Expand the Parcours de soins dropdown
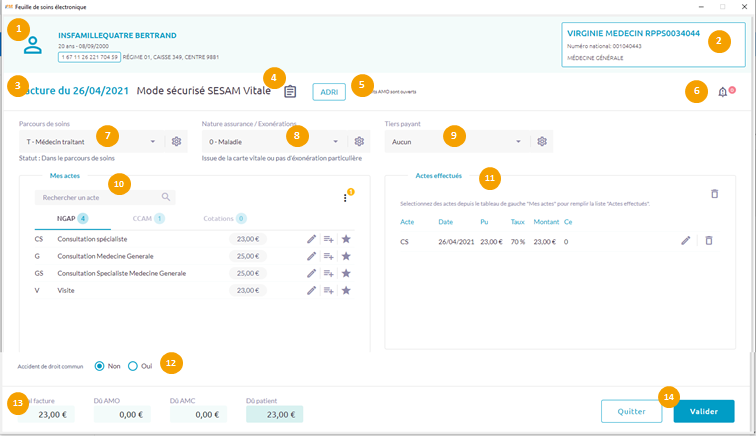Viewport: 756px width, 436px height. coord(153,142)
